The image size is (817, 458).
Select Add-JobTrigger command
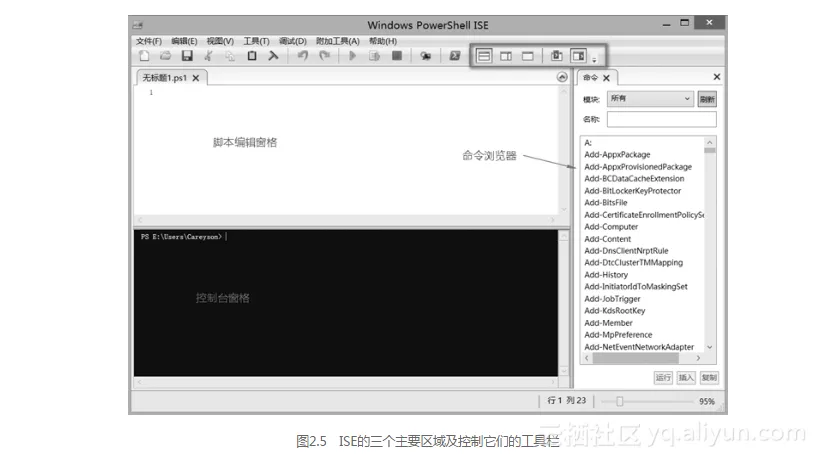pos(612,299)
